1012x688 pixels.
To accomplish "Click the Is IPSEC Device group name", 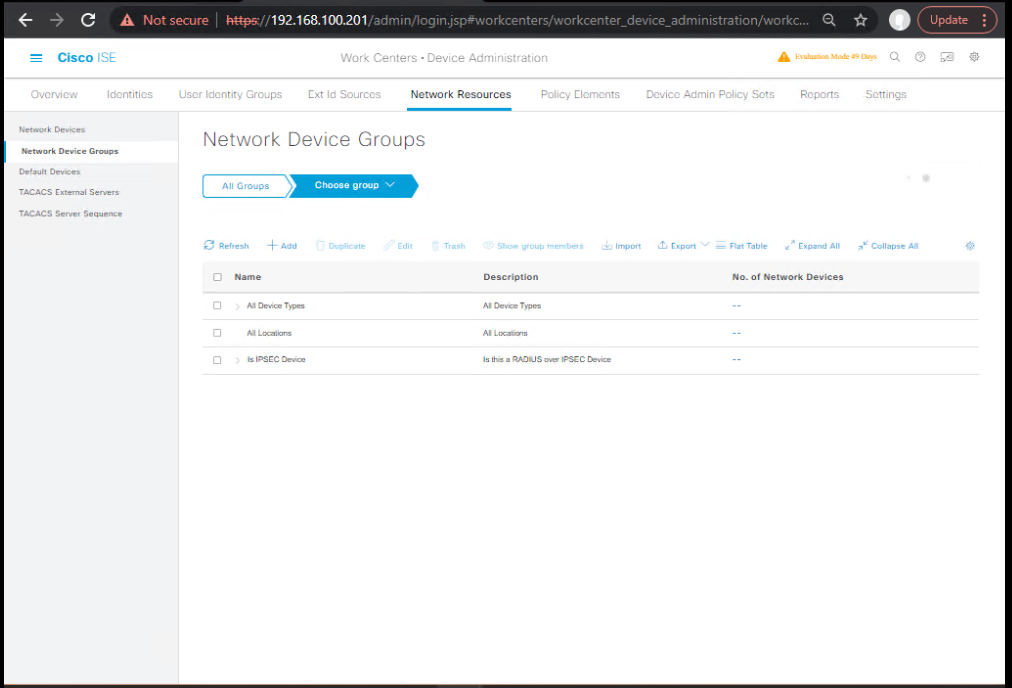I will 276,359.
